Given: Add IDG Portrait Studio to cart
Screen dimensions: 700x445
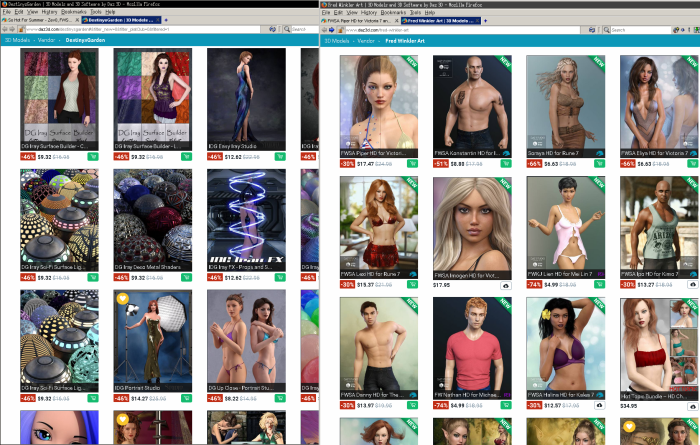Looking at the screenshot, I should pyautogui.click(x=186, y=398).
